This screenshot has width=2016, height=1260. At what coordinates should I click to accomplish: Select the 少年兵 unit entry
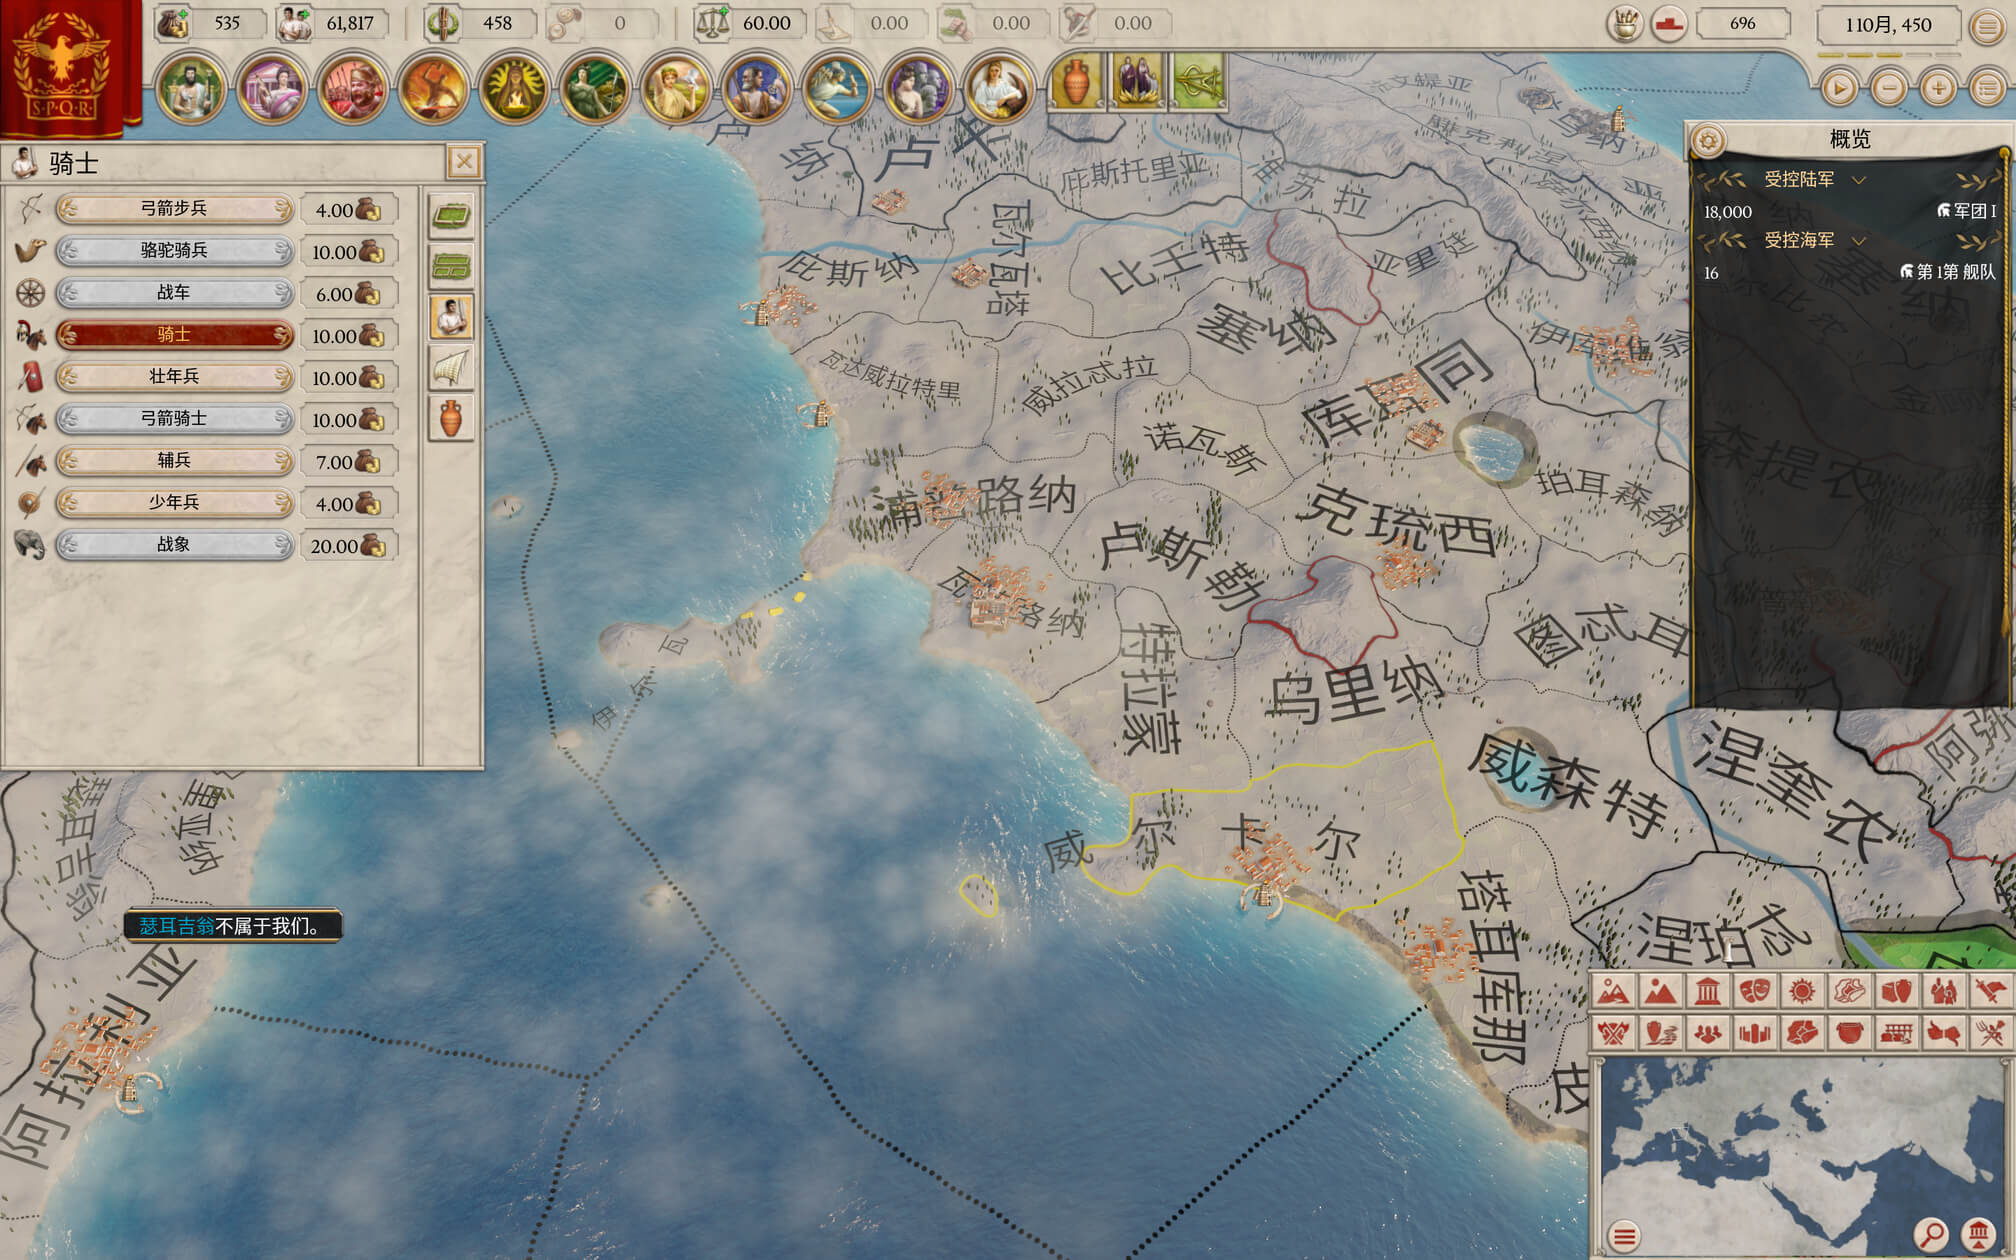174,502
